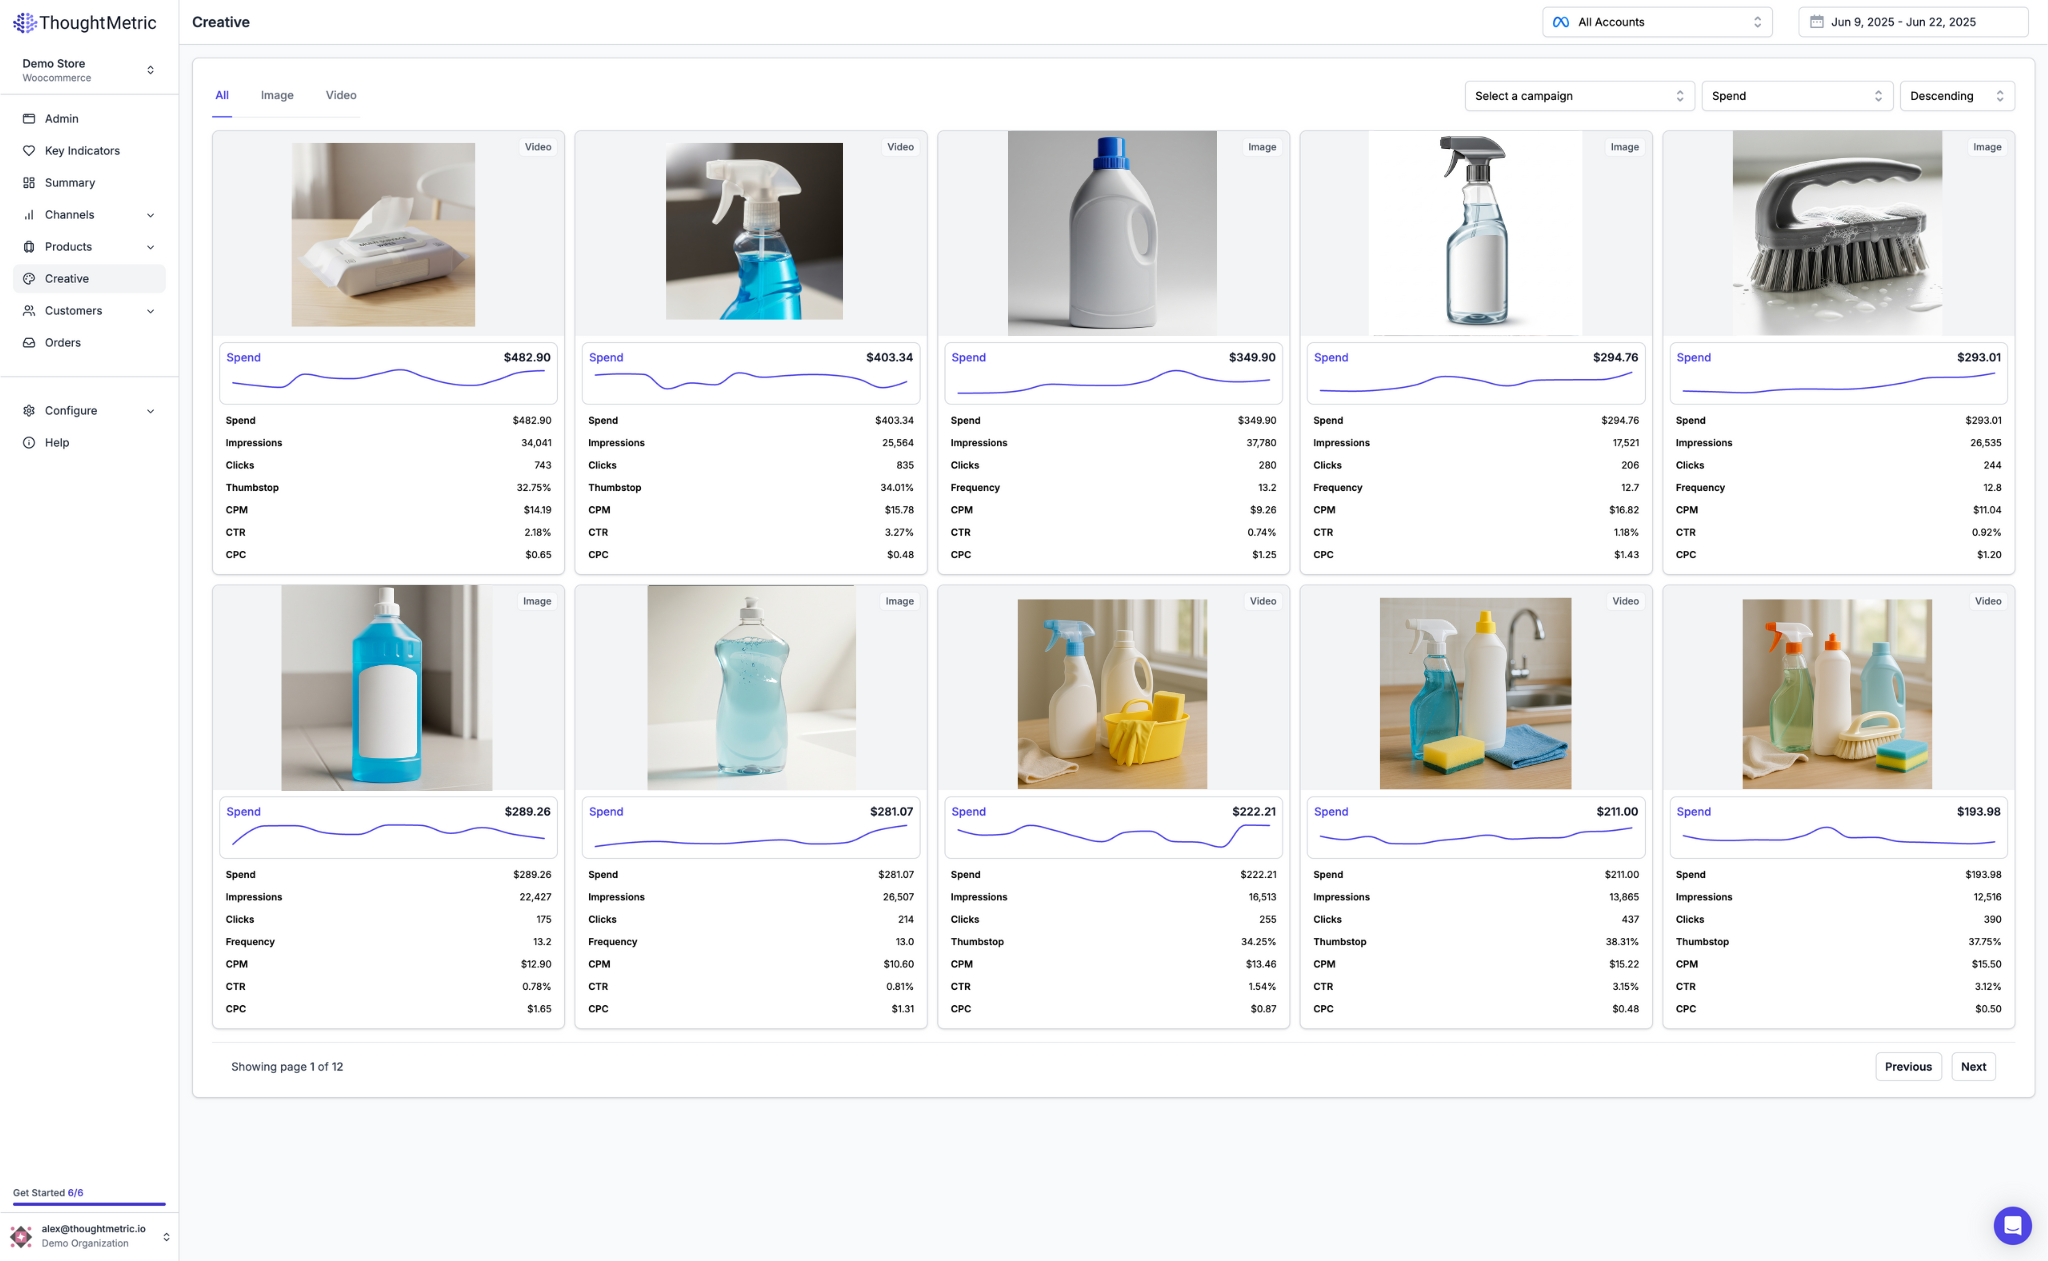Image resolution: width=2048 pixels, height=1261 pixels.
Task: Go to the Next page
Action: [x=1973, y=1067]
